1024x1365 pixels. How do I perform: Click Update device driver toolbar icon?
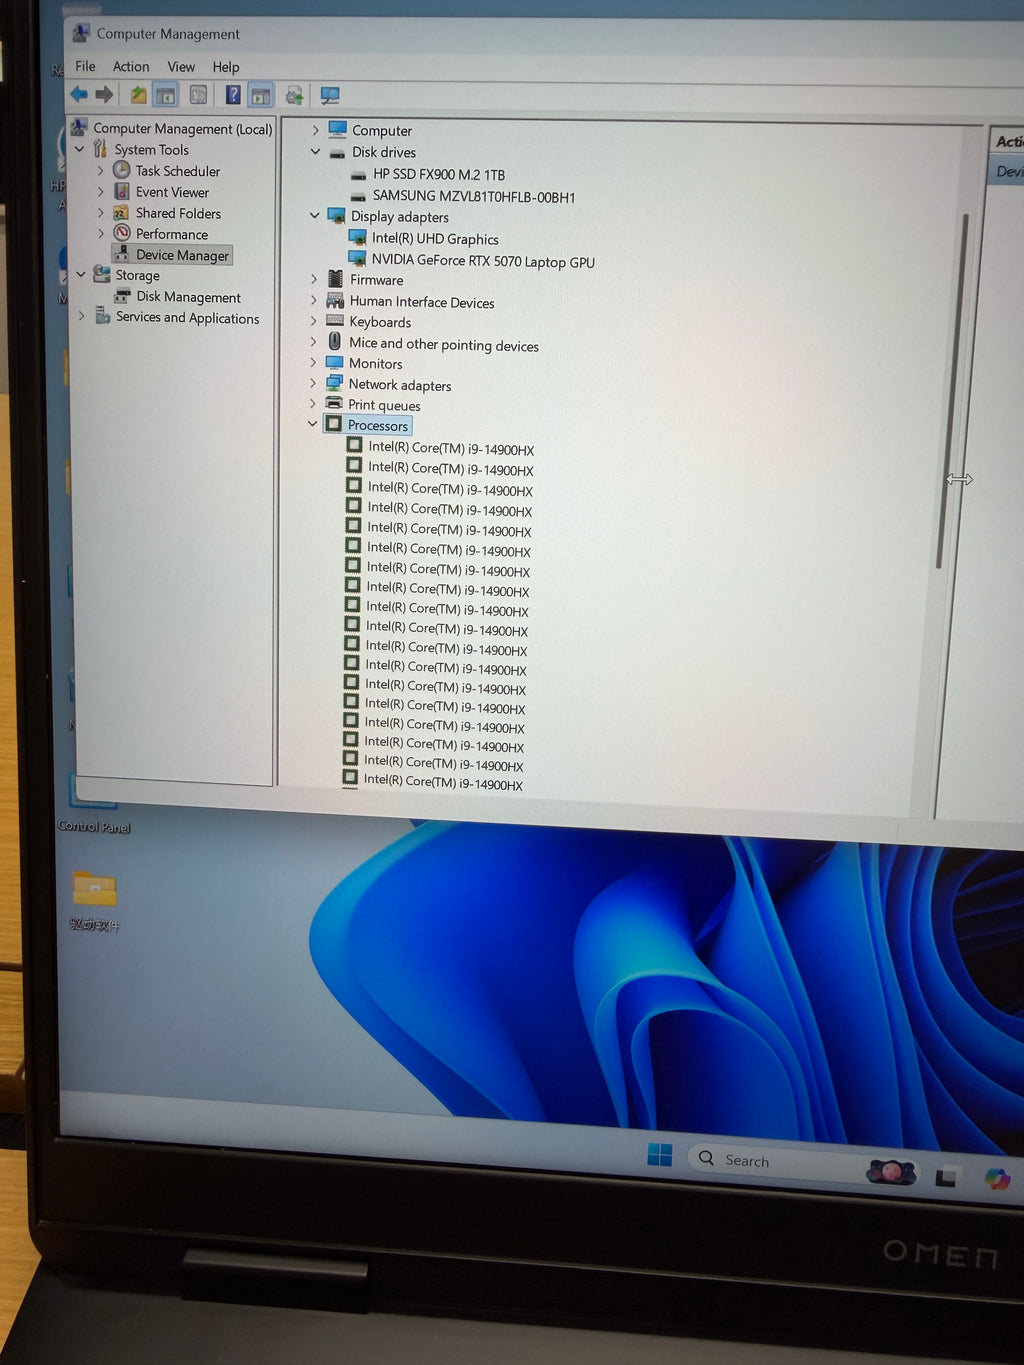(294, 96)
